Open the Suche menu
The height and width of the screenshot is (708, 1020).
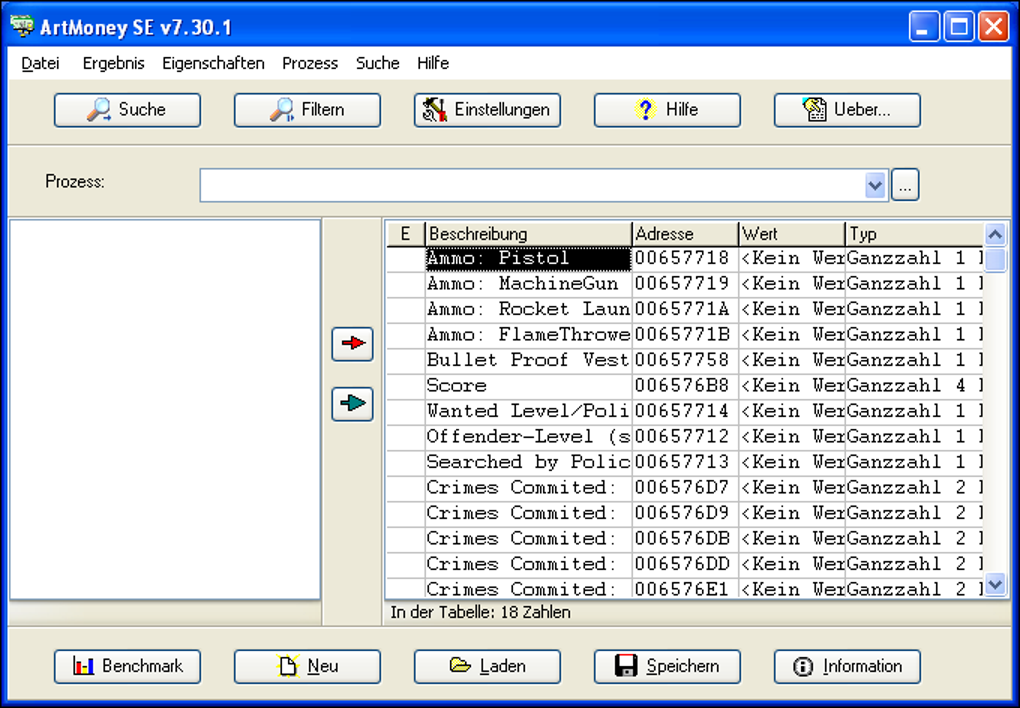tap(377, 63)
